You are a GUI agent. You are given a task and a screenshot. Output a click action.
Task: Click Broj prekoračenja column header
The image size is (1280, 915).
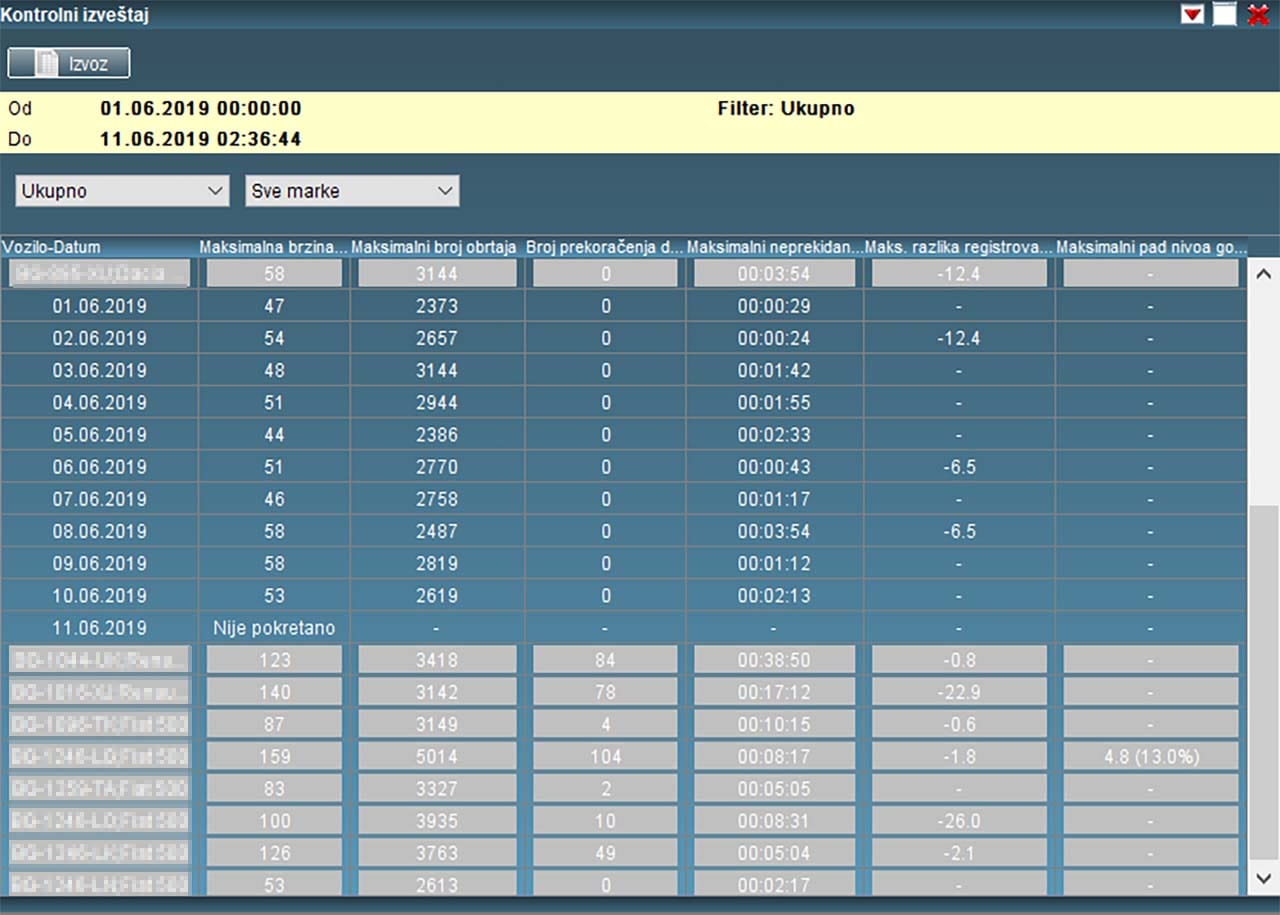coord(604,247)
